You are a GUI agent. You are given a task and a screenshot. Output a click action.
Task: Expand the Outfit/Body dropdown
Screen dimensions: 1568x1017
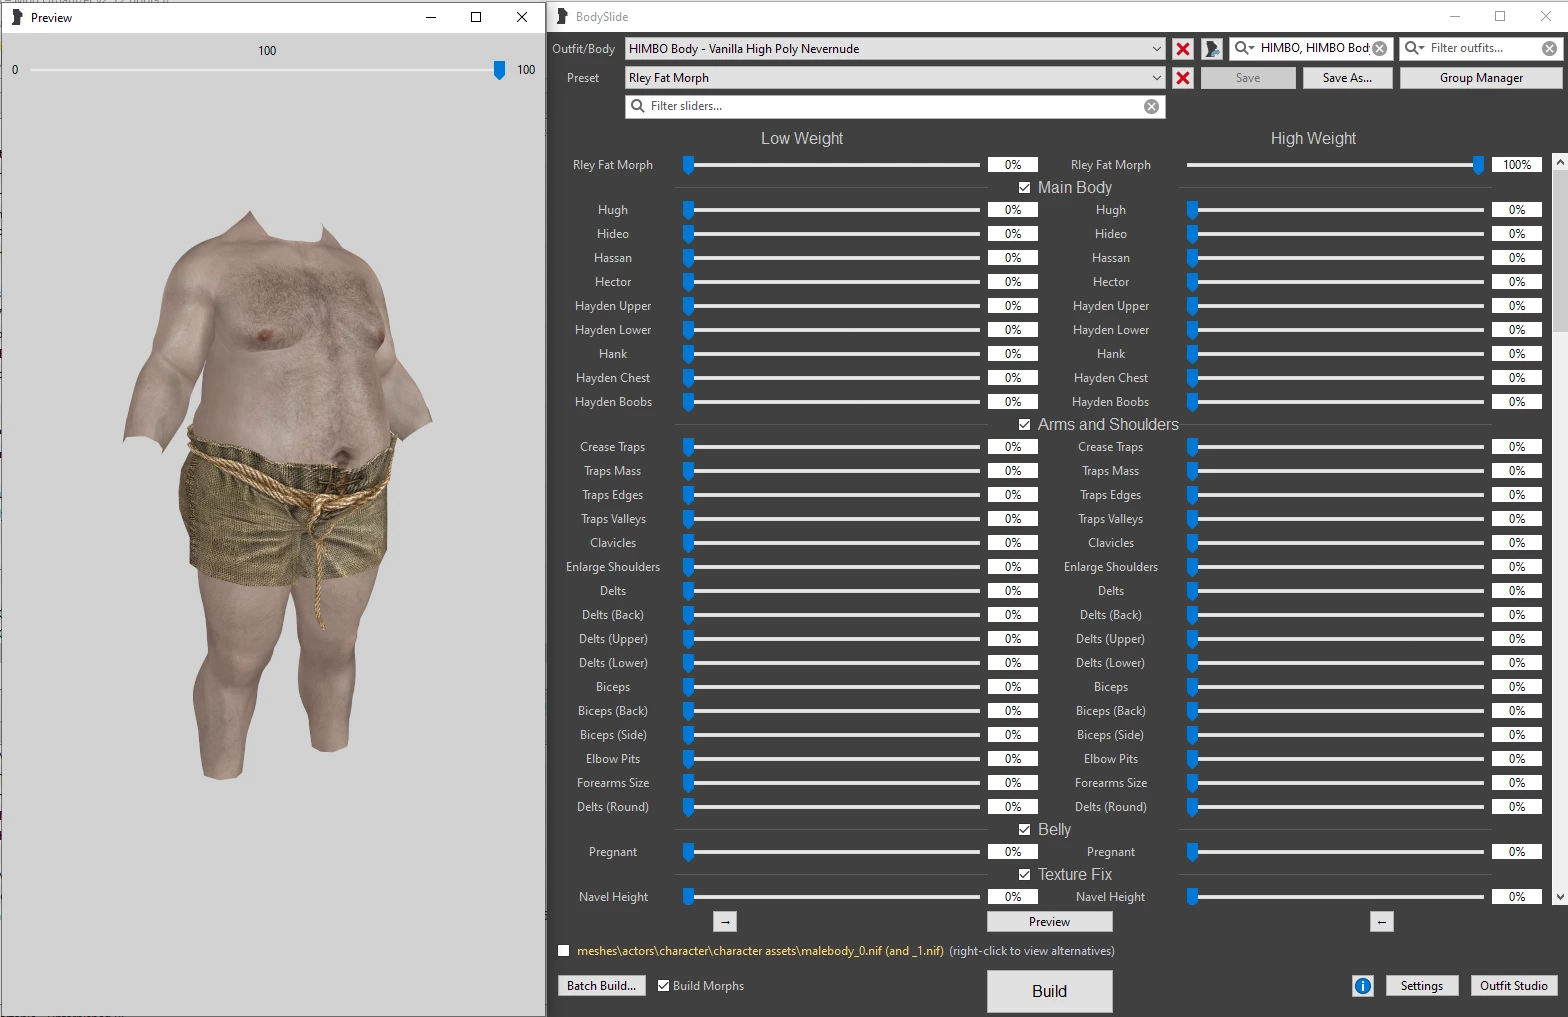click(x=895, y=48)
